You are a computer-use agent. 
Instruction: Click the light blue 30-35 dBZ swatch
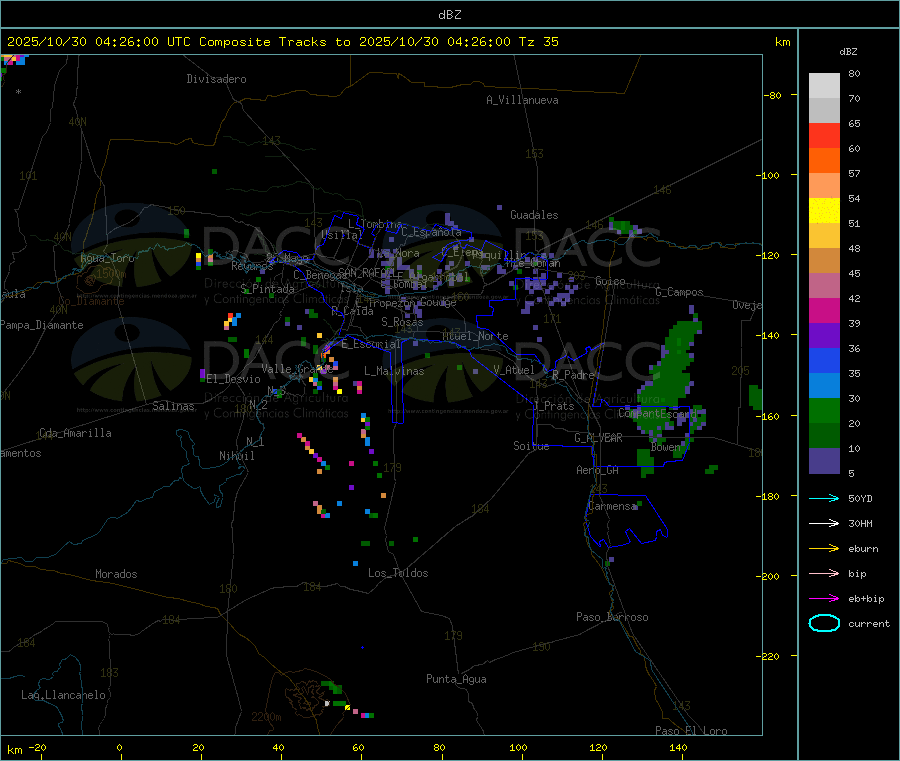click(x=824, y=386)
